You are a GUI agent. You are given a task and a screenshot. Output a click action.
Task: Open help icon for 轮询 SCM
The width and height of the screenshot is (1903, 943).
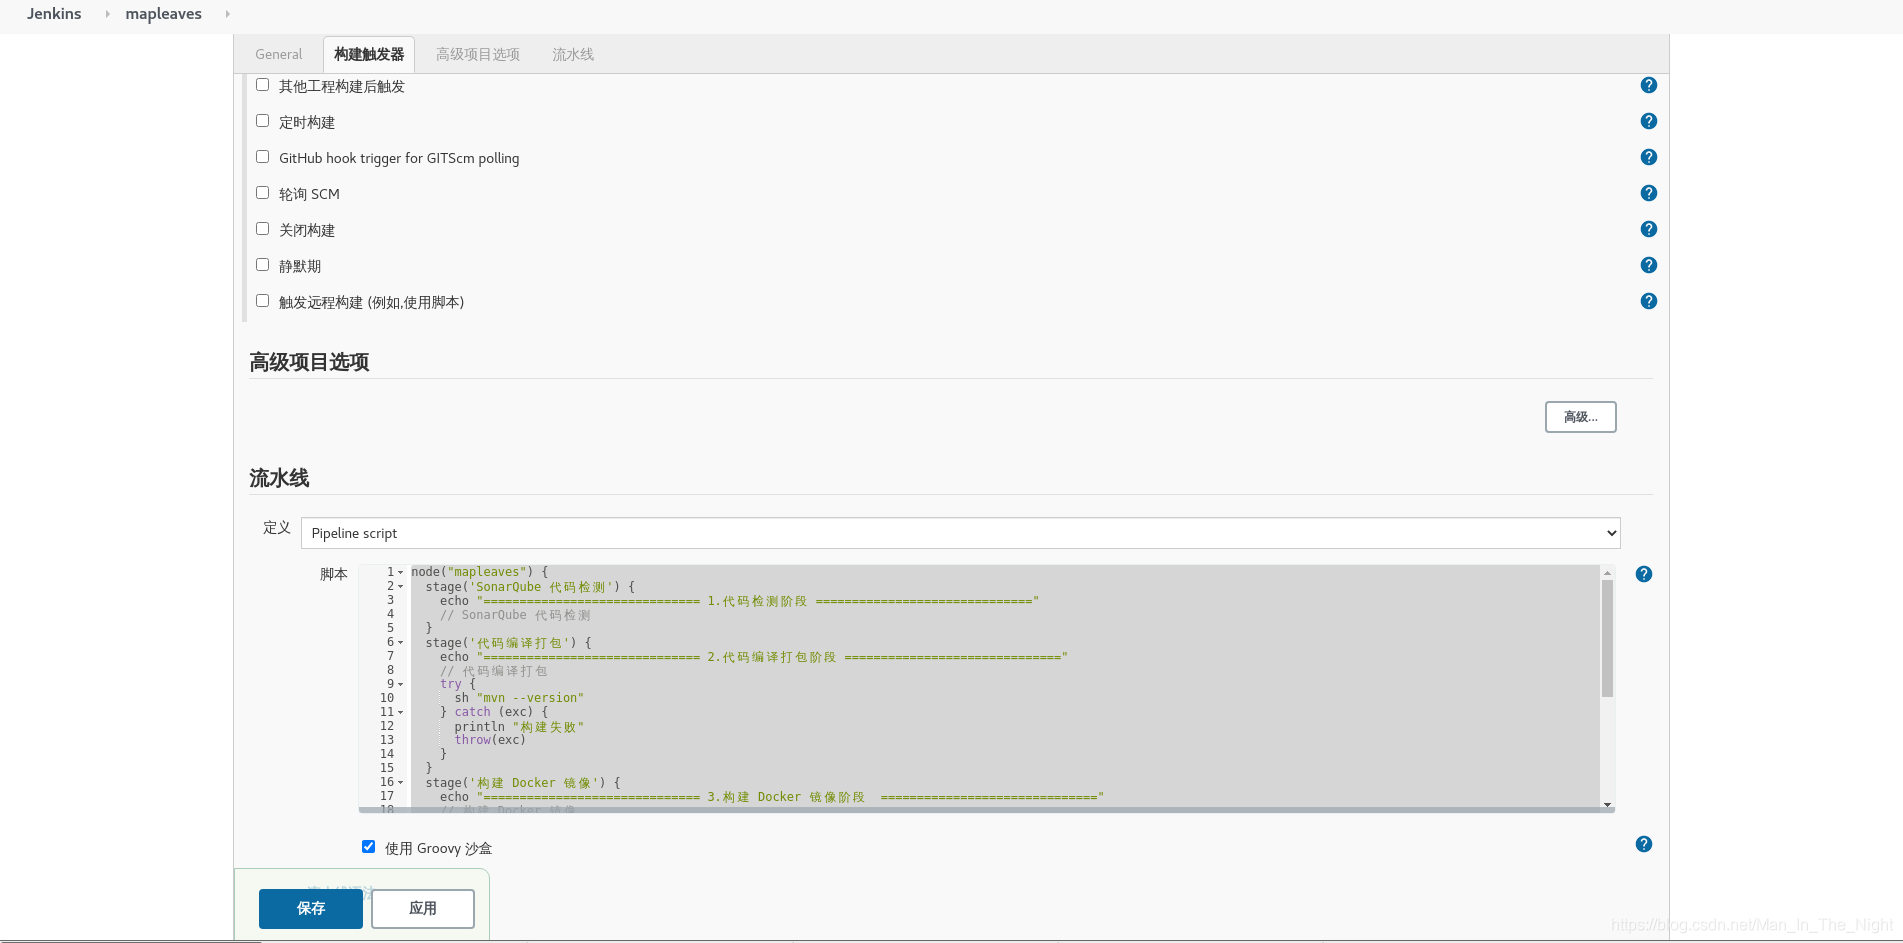[x=1649, y=193]
